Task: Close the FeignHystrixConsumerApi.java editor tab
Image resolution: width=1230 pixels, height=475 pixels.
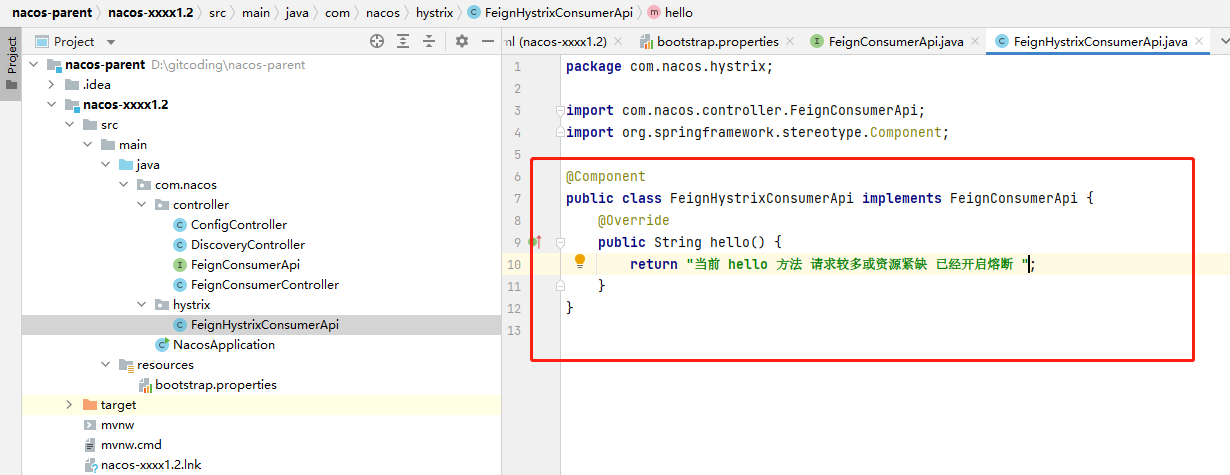Action: pyautogui.click(x=1199, y=41)
